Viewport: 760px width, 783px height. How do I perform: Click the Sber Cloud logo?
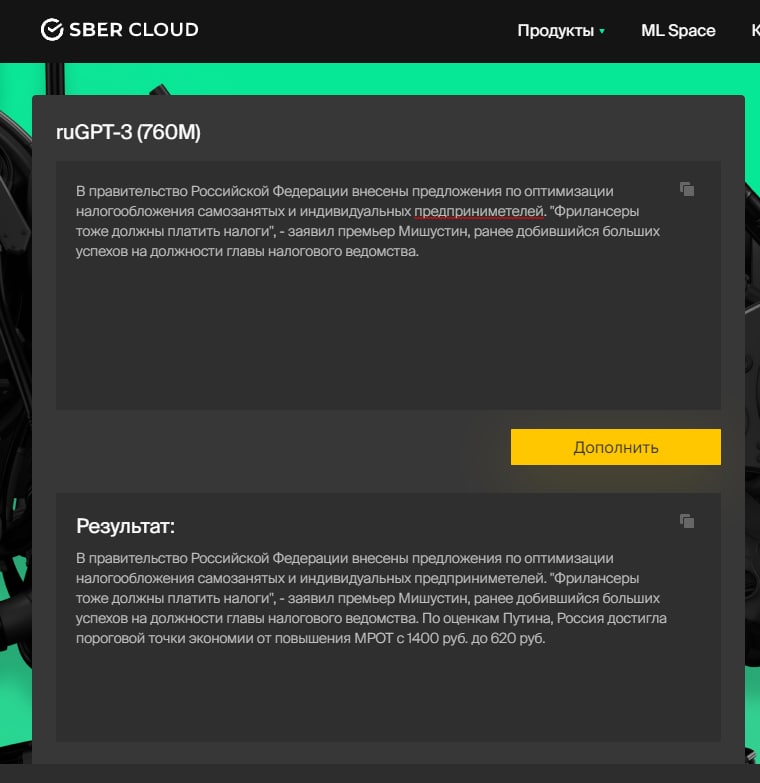[120, 30]
